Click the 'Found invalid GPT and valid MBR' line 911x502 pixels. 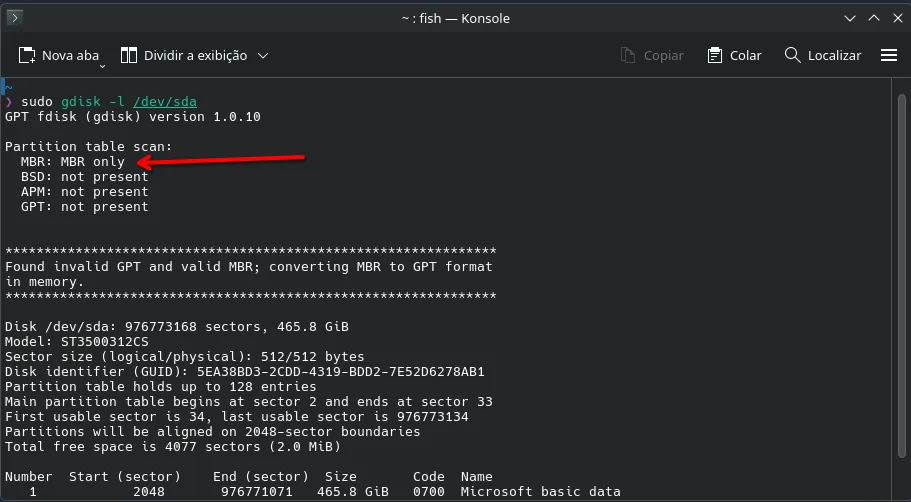pos(249,267)
